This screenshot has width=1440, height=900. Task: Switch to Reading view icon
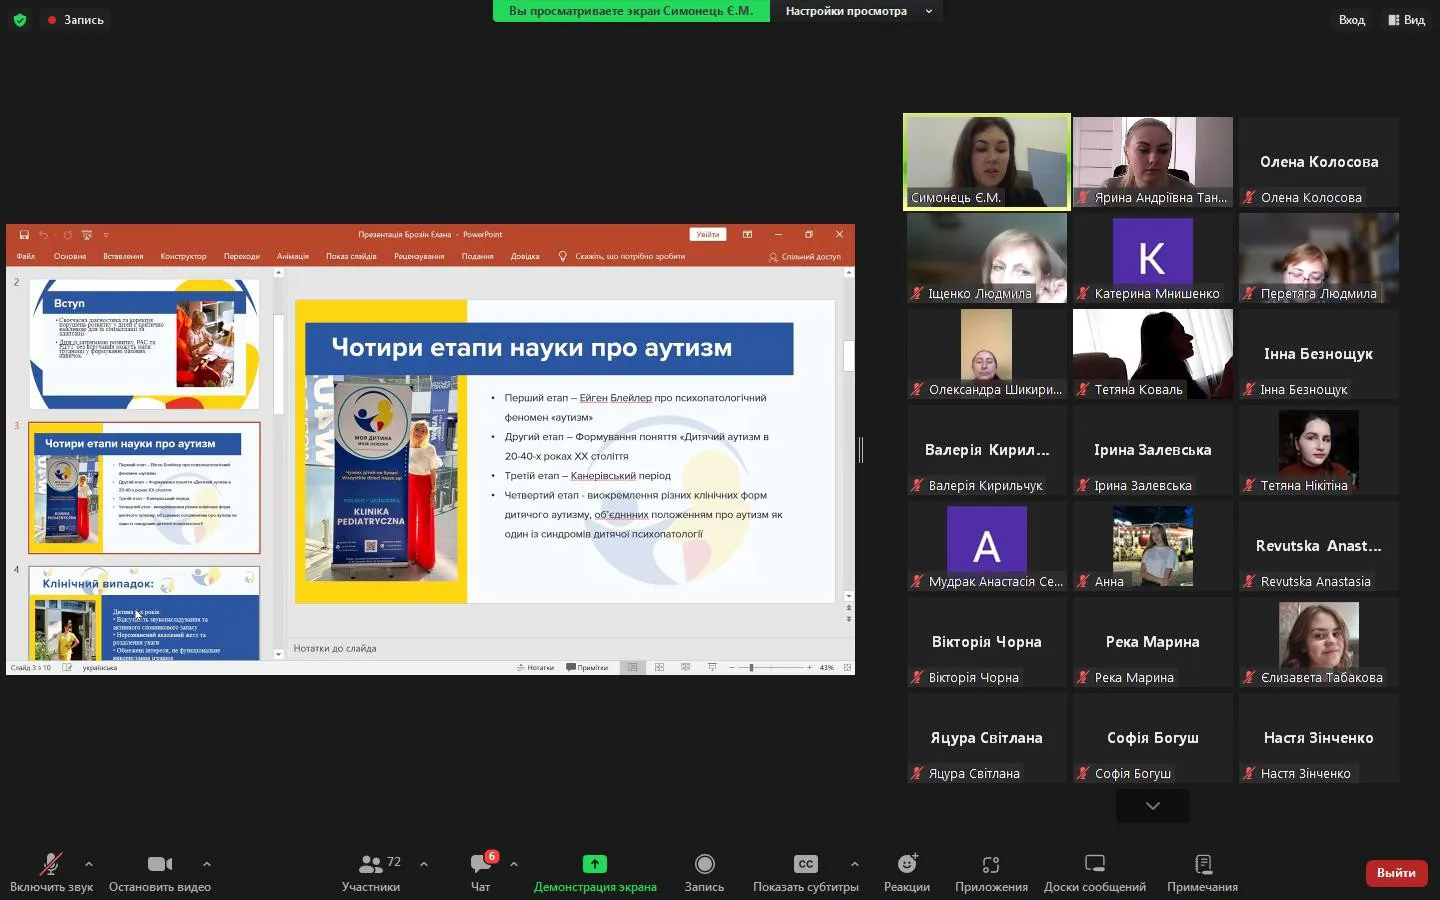pos(685,667)
